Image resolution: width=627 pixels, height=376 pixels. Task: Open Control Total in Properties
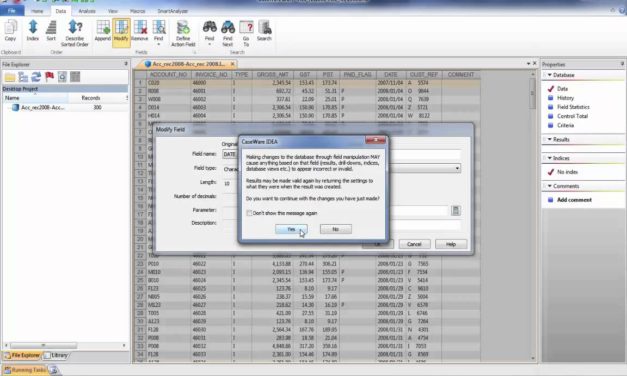tap(572, 116)
